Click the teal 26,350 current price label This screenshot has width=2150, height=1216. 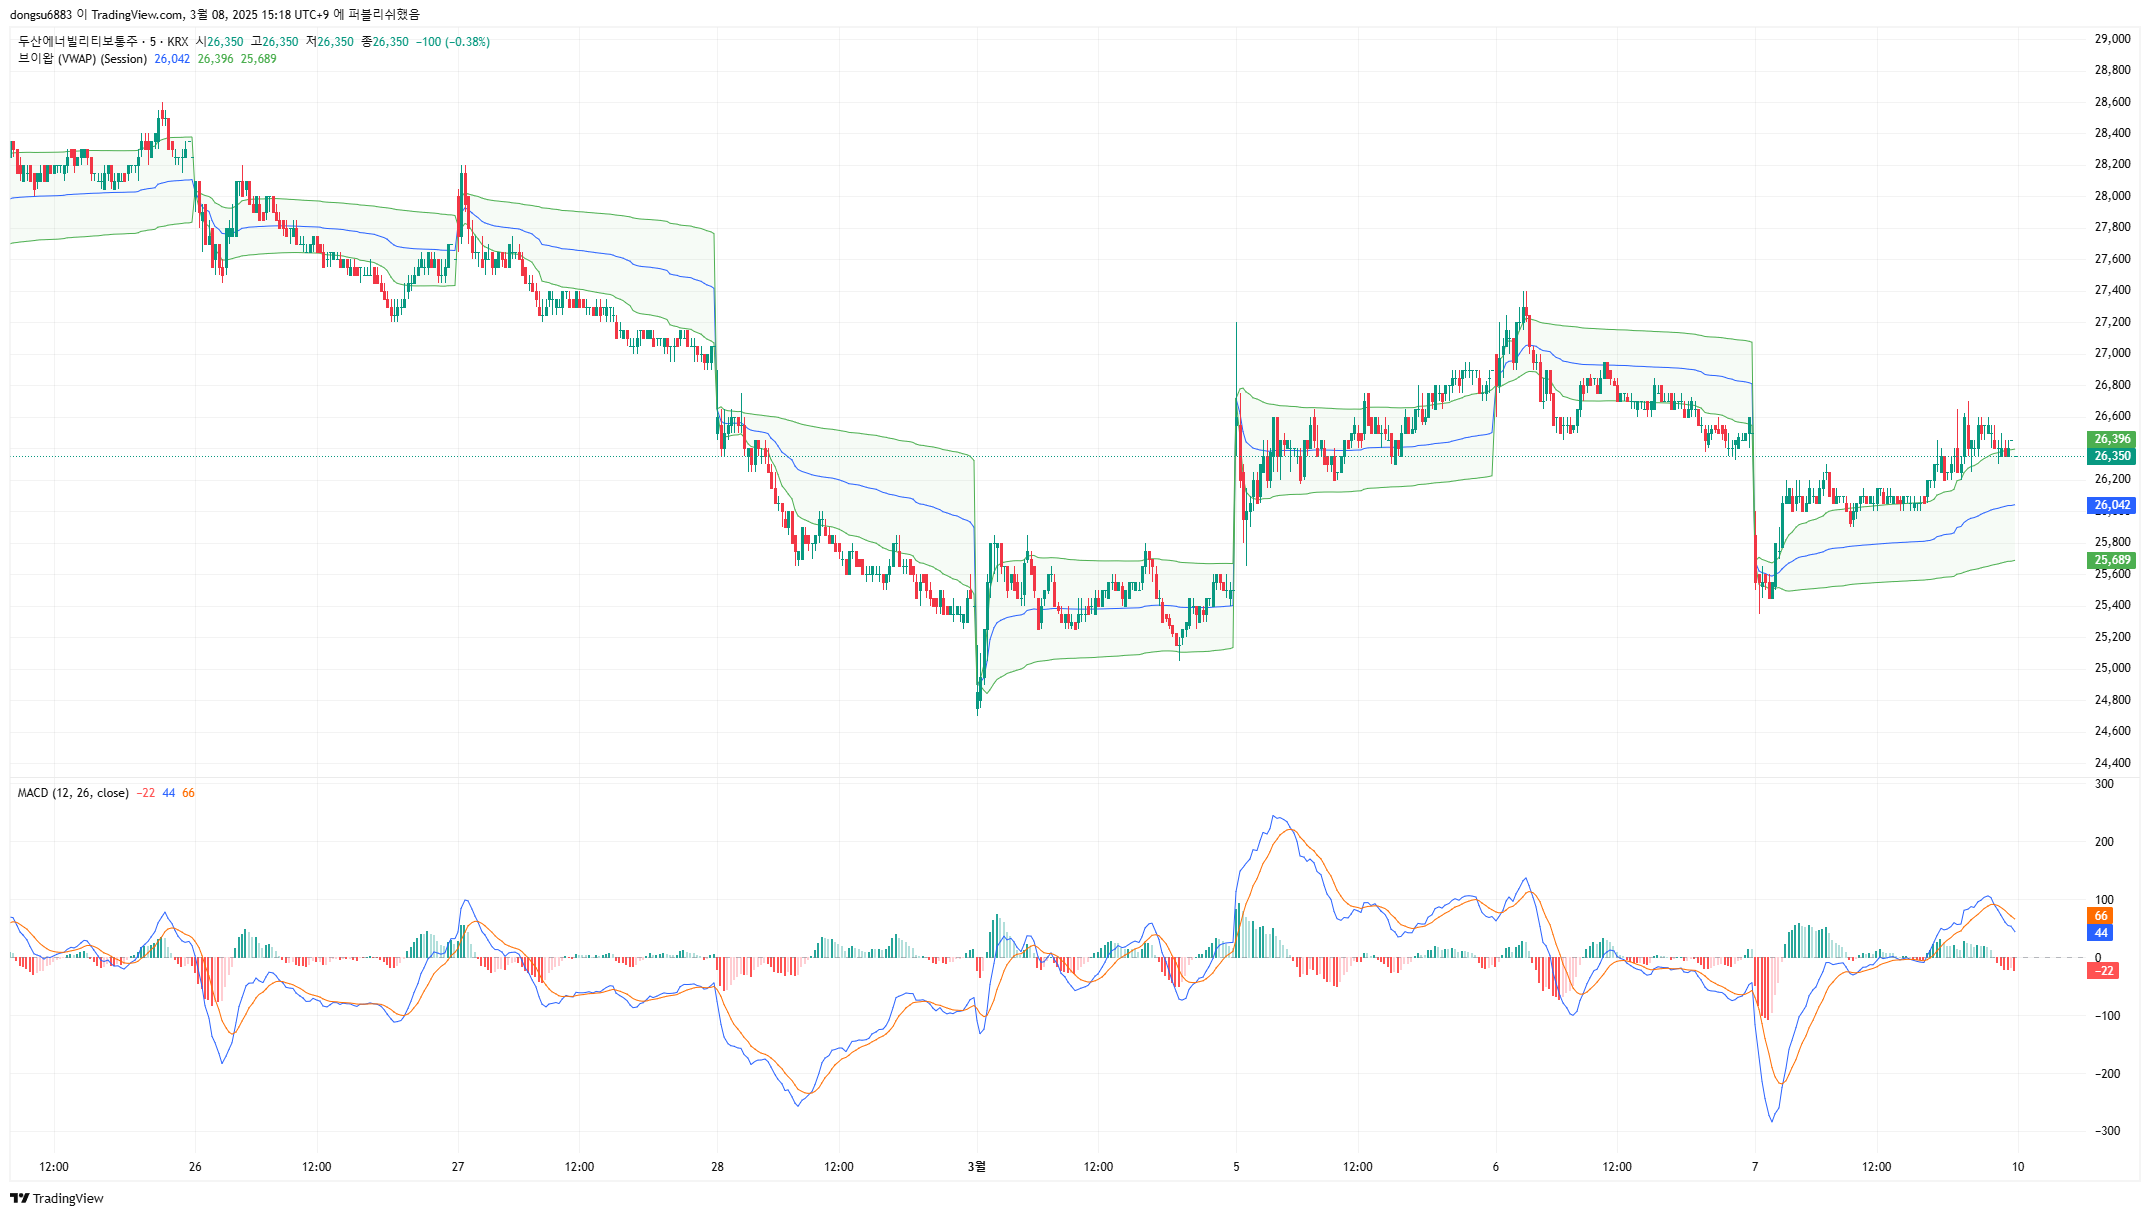point(2112,456)
